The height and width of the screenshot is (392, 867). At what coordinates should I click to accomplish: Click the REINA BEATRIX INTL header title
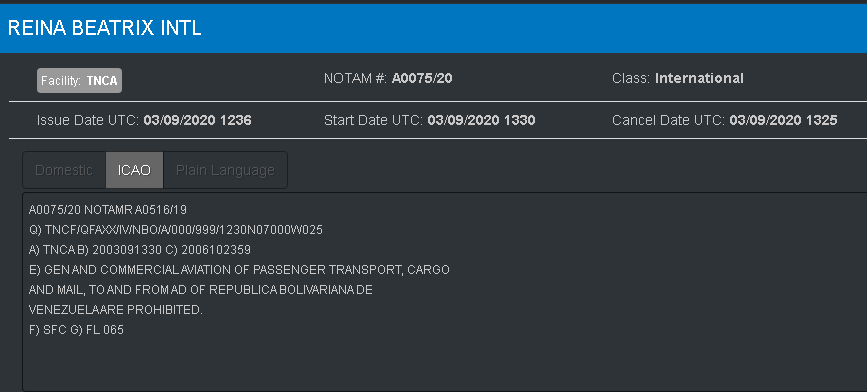click(105, 28)
